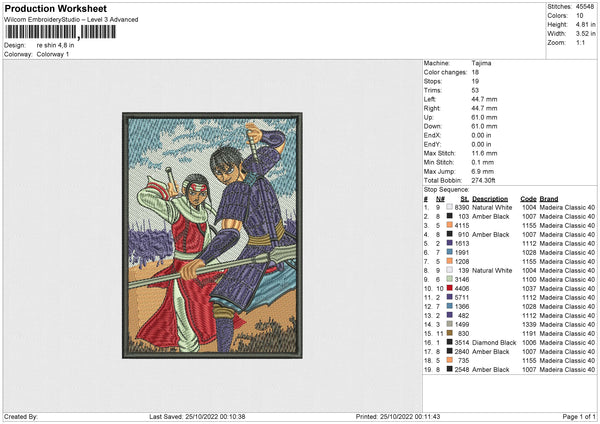Click 'Natural White' description in stop 8
600x424 pixels.
coord(492,271)
